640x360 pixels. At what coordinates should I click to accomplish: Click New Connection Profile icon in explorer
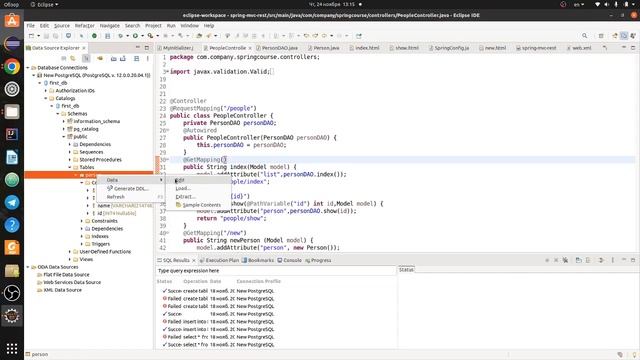point(100,58)
